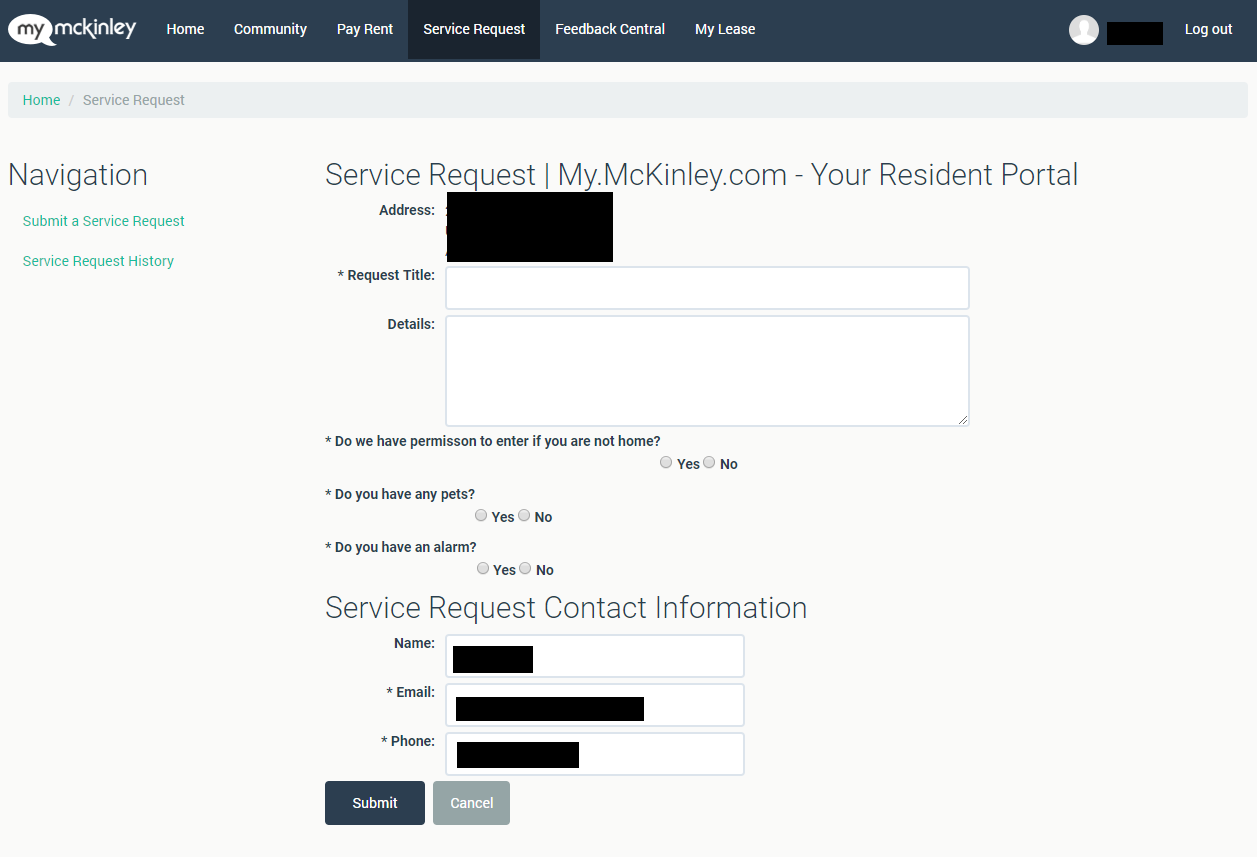The width and height of the screenshot is (1257, 857).
Task: Select No for having an alarm
Action: pos(526,568)
